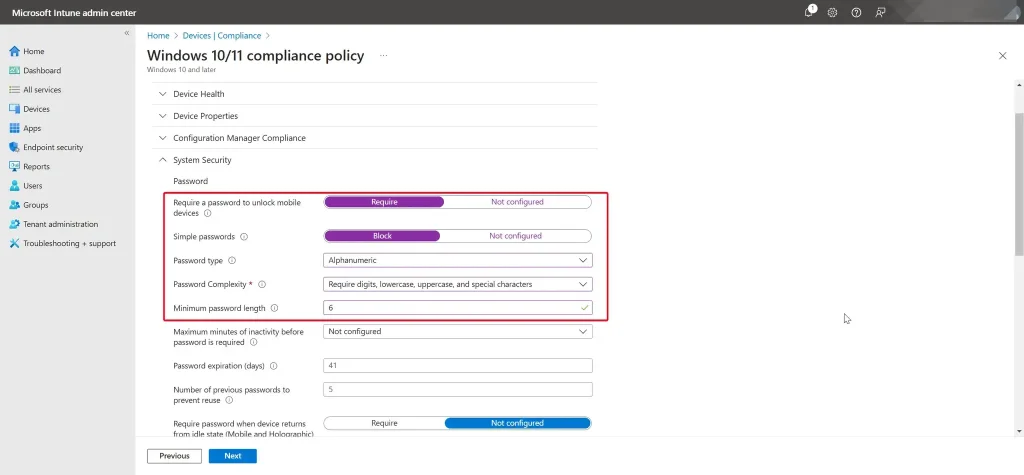Click the scrollbar up arrow
Screen dimensions: 1024x475
1019,84
